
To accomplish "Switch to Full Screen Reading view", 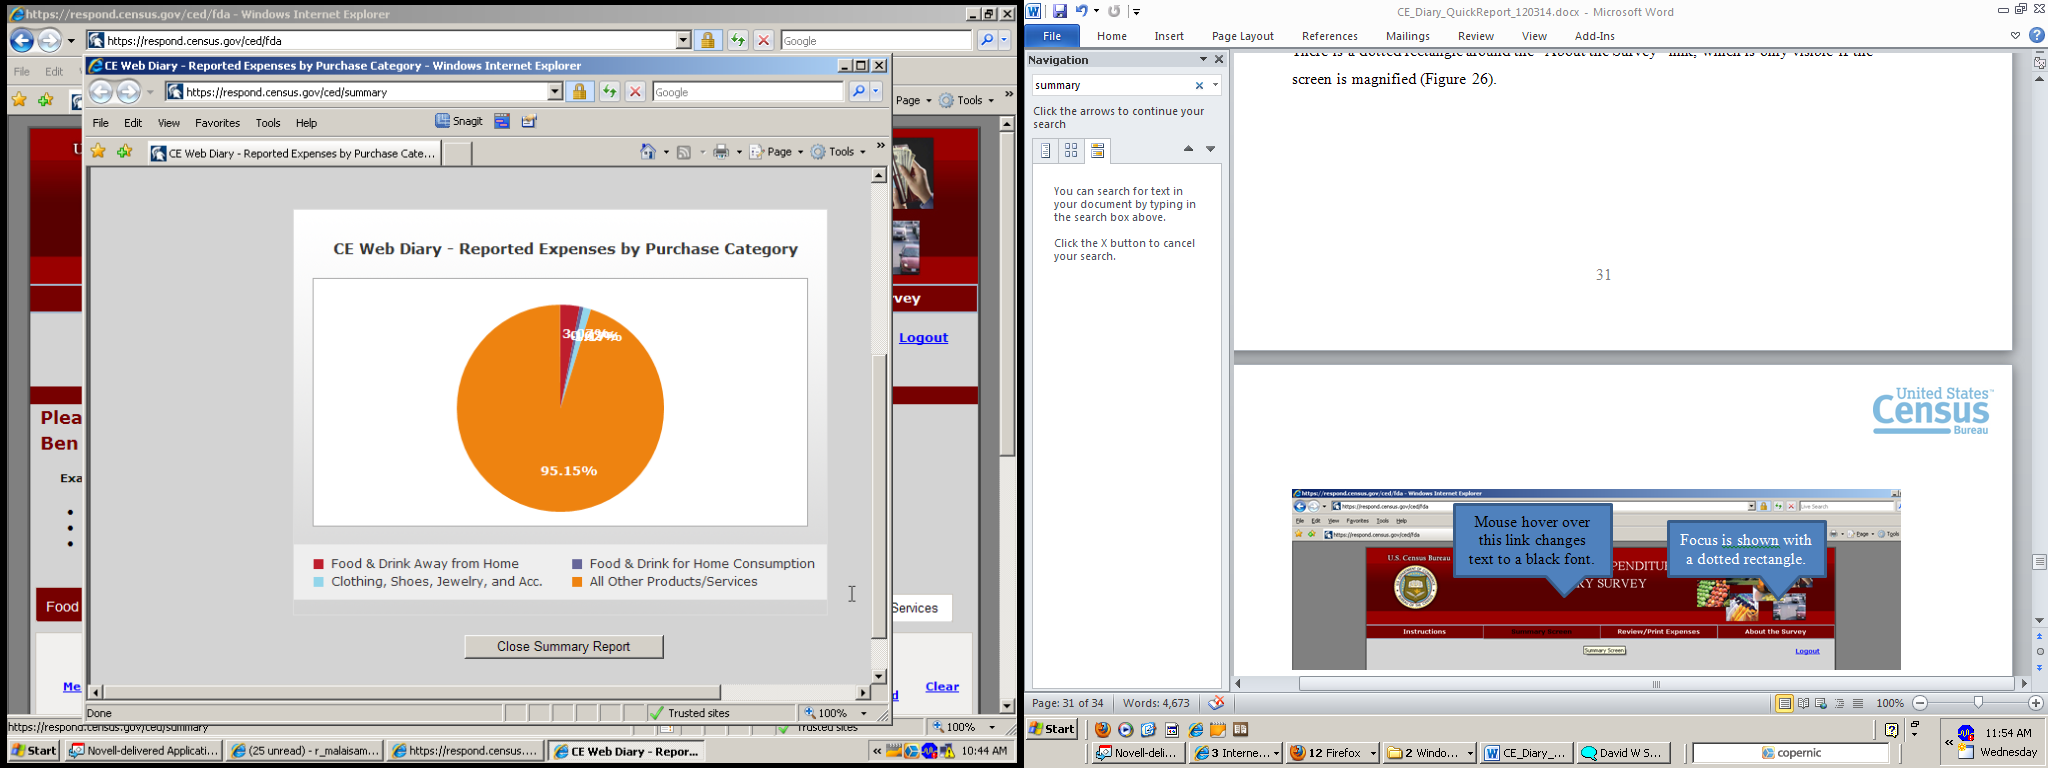I will tap(1803, 704).
